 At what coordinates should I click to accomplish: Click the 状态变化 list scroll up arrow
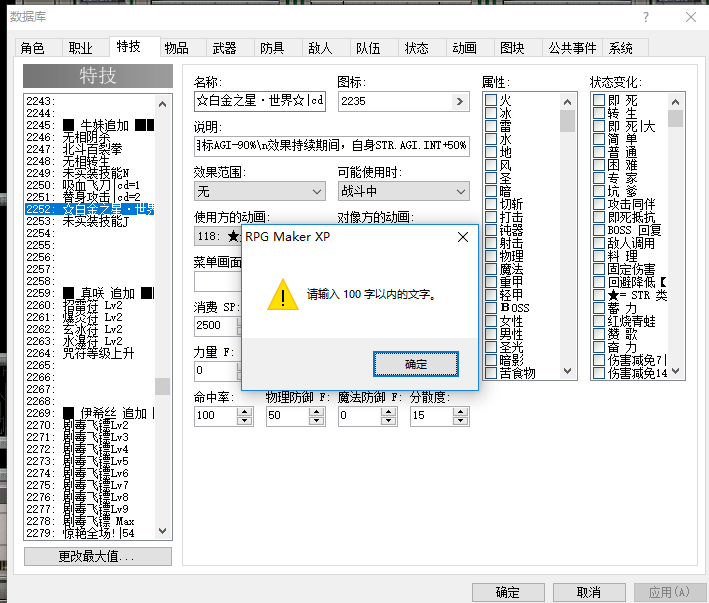[676, 102]
